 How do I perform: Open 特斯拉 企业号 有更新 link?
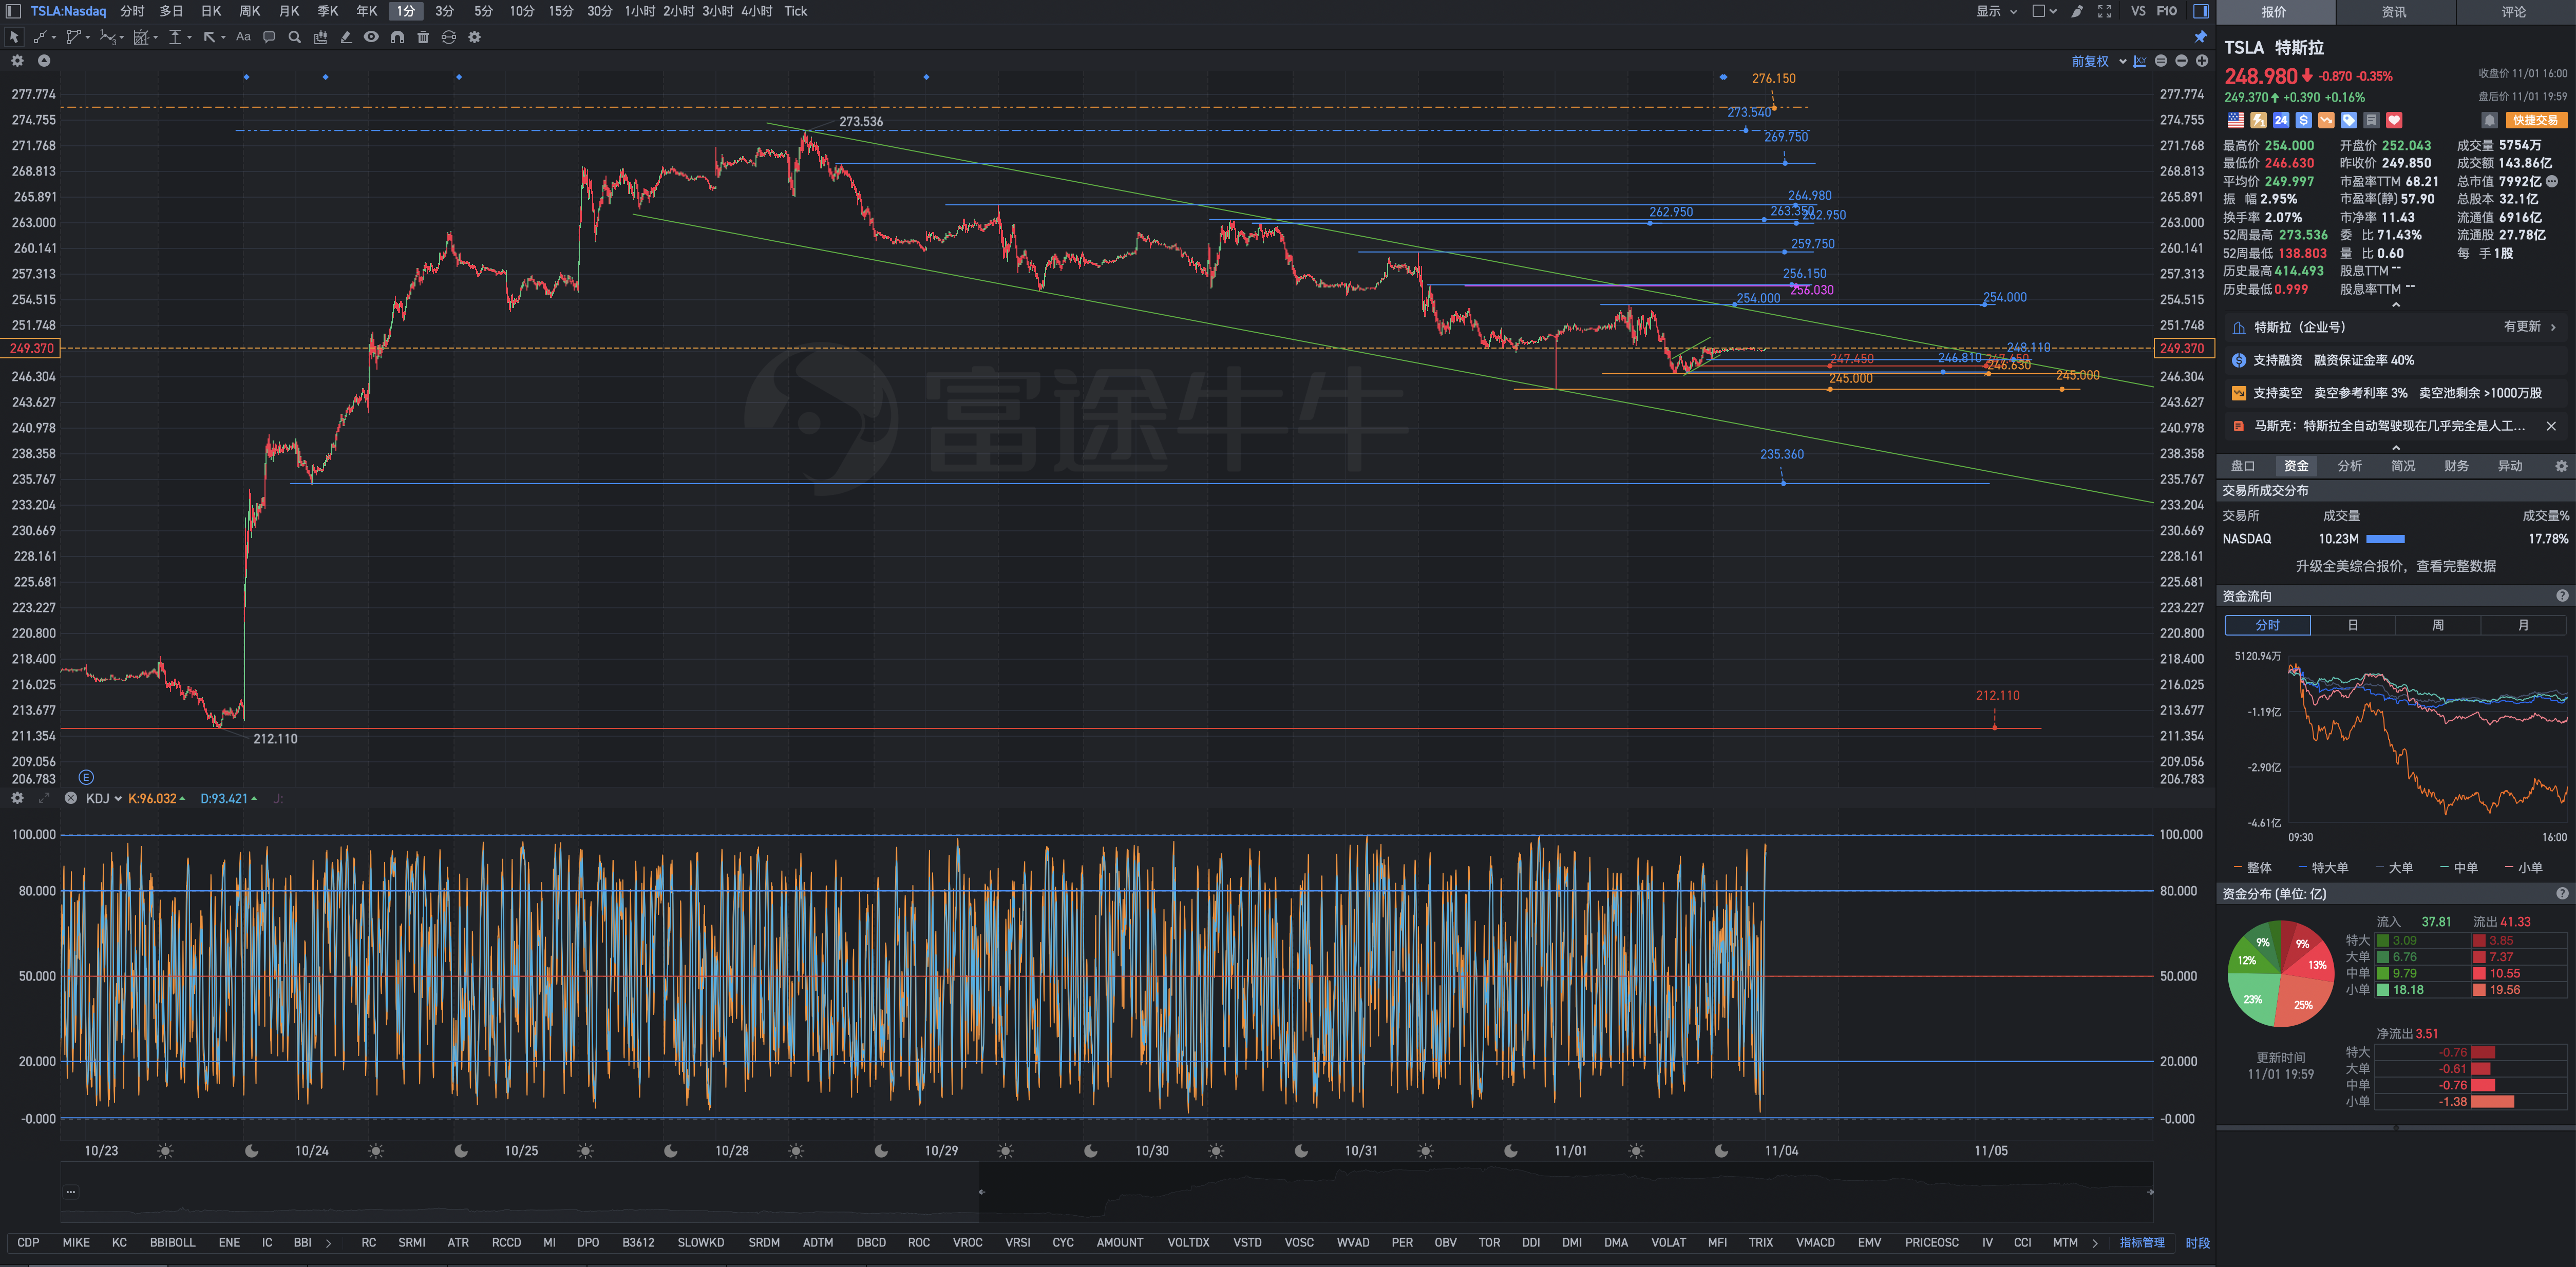(2395, 327)
